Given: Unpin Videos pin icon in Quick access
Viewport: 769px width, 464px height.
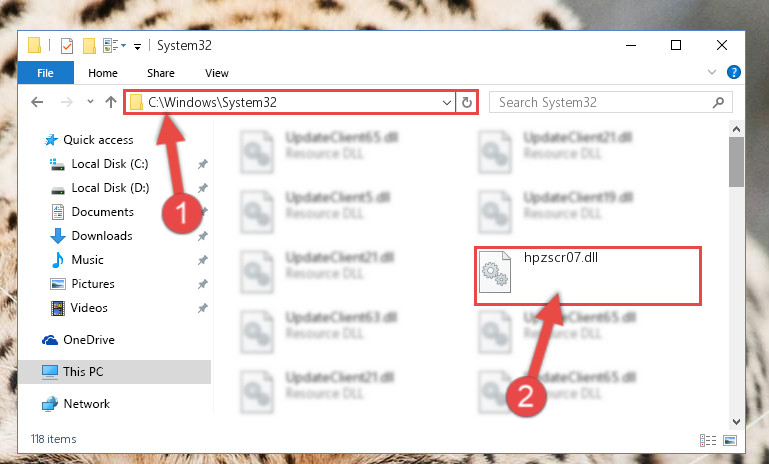Looking at the screenshot, I should click(203, 308).
